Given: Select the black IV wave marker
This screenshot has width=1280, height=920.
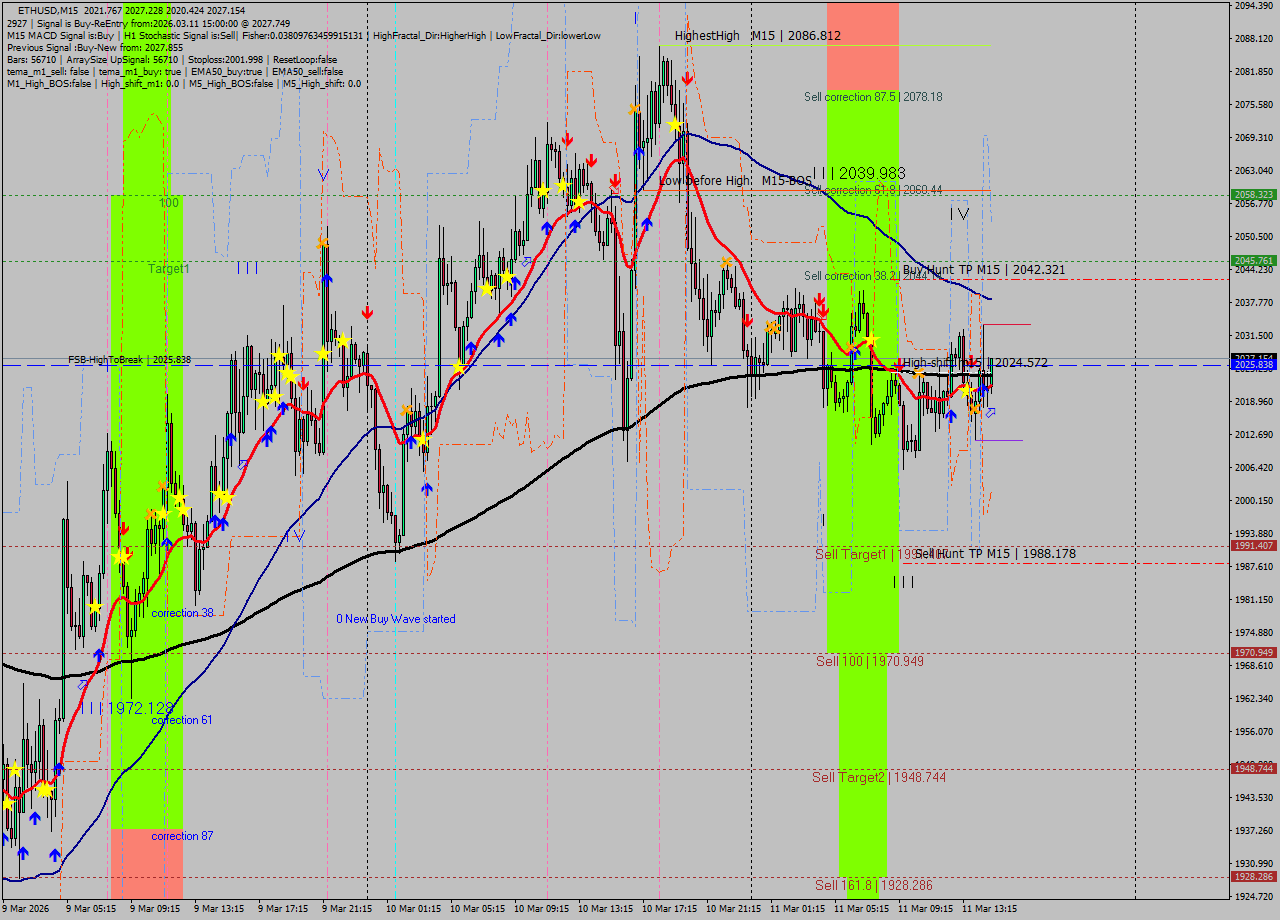Looking at the screenshot, I should tap(959, 213).
